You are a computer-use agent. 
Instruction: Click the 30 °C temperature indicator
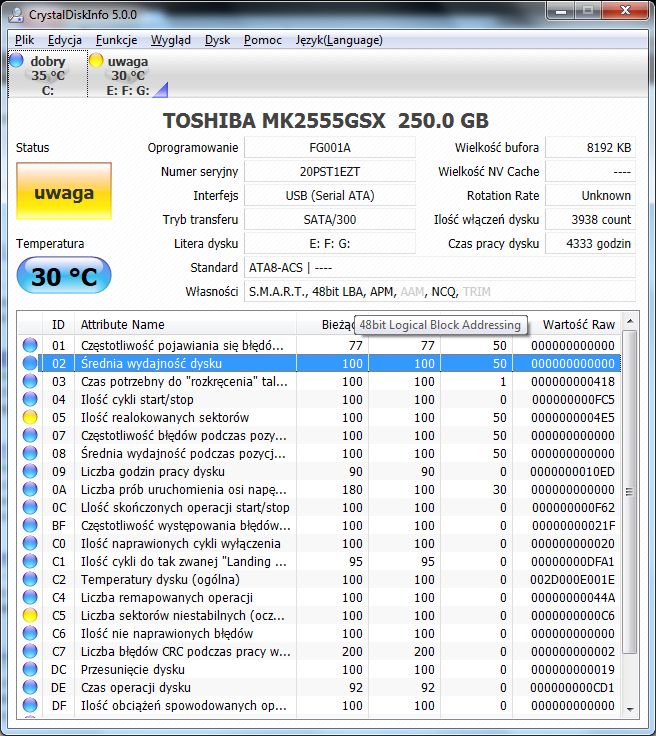click(x=64, y=276)
